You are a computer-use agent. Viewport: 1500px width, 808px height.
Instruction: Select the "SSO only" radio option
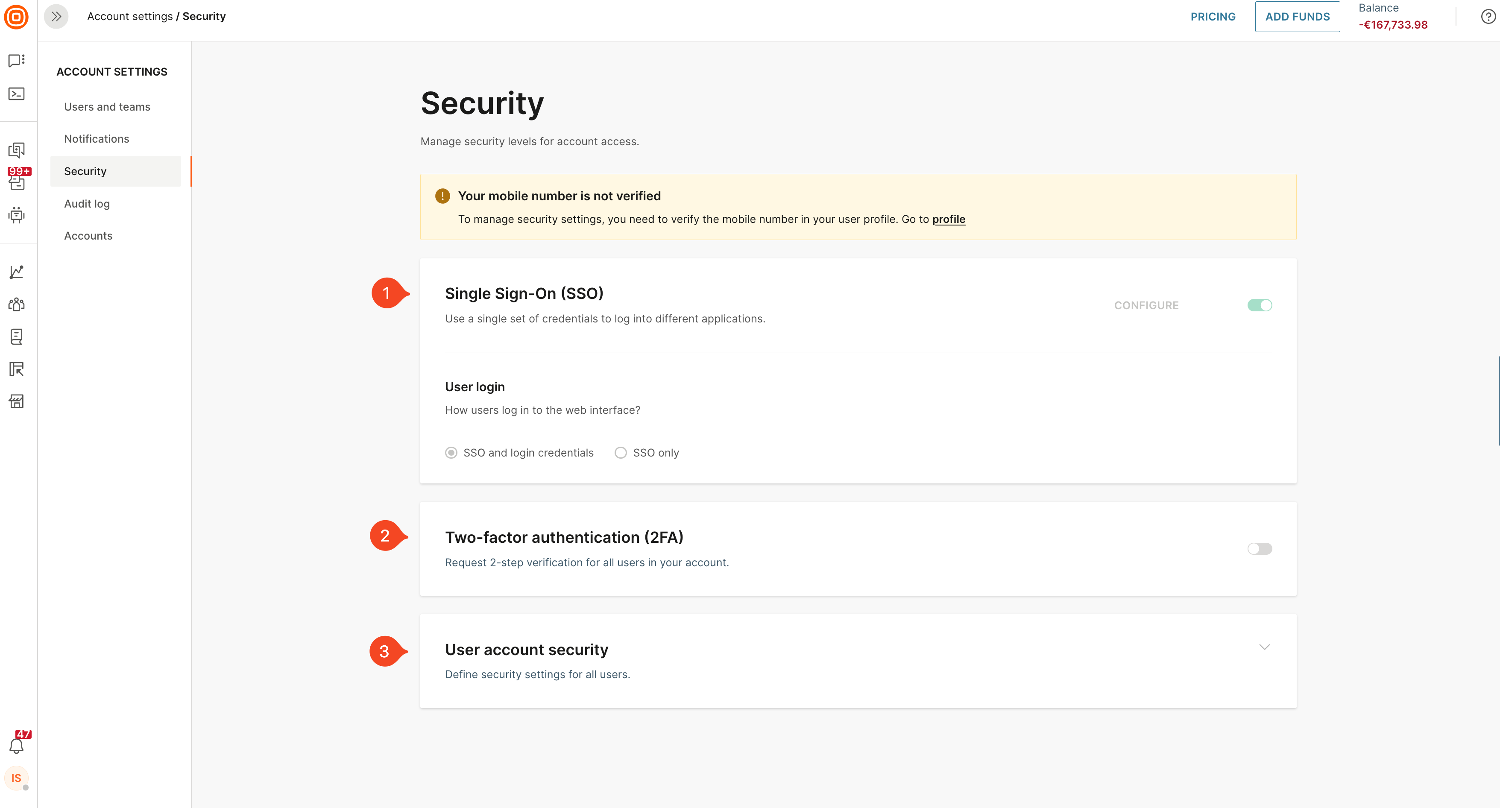(621, 453)
